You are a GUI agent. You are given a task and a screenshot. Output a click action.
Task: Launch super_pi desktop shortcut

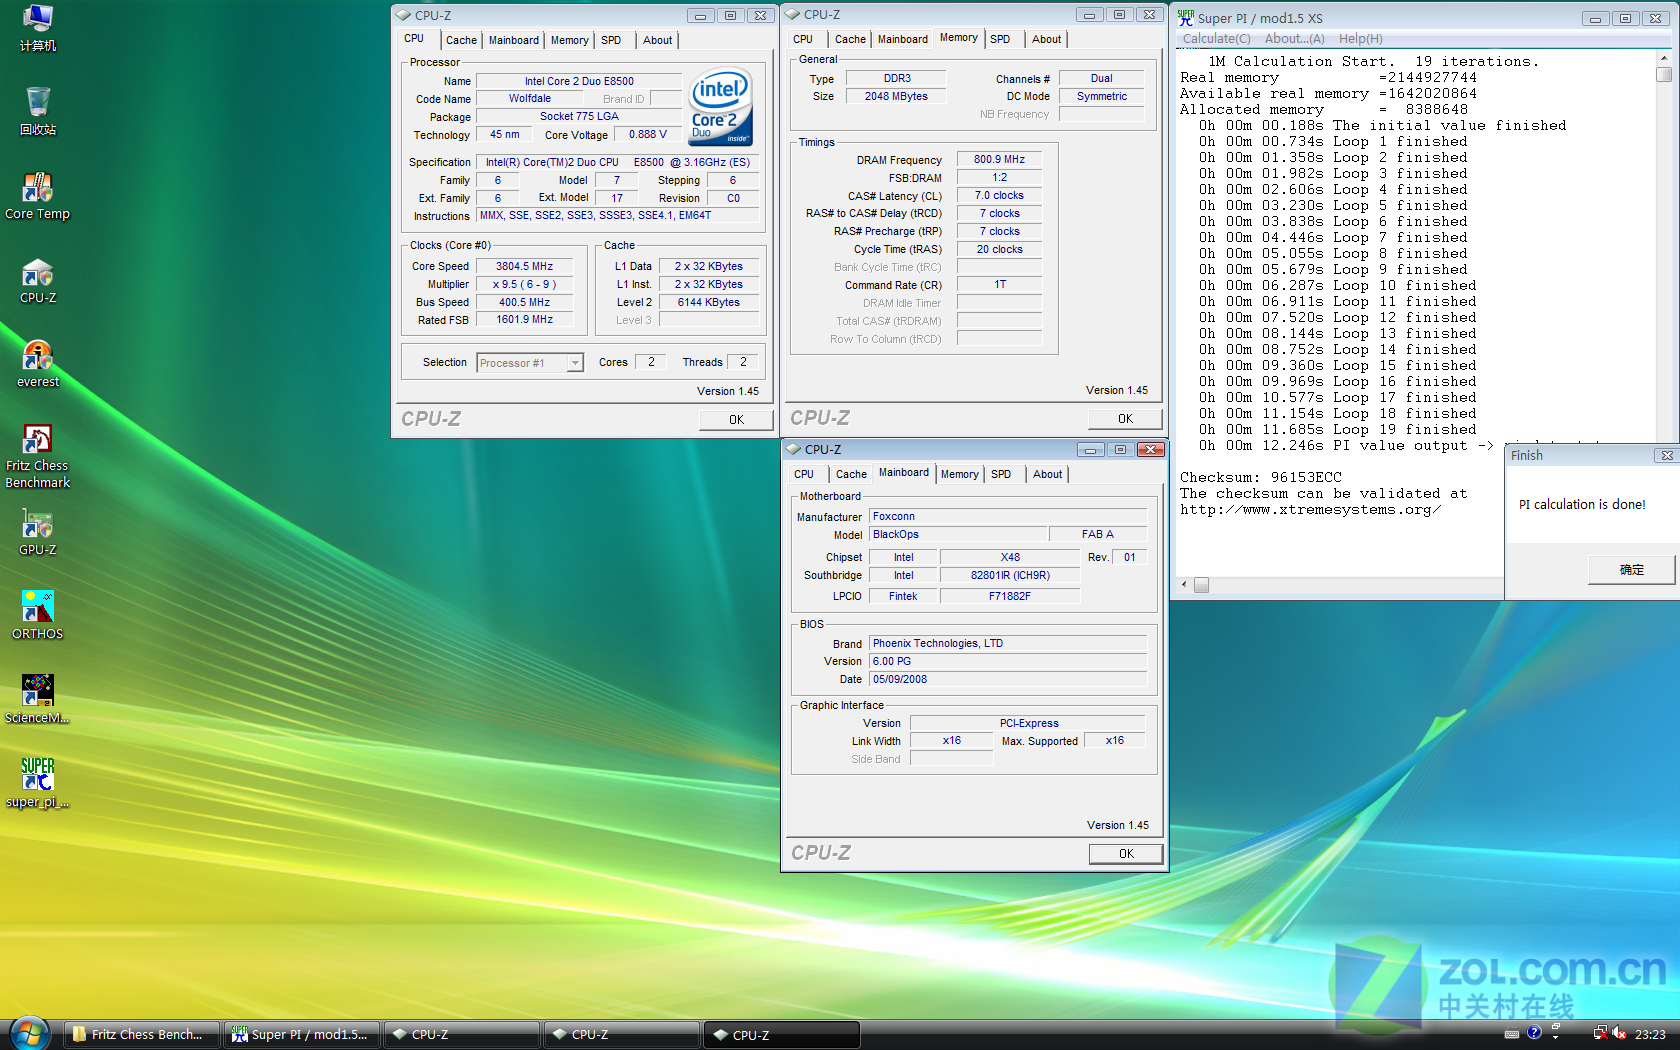(38, 784)
